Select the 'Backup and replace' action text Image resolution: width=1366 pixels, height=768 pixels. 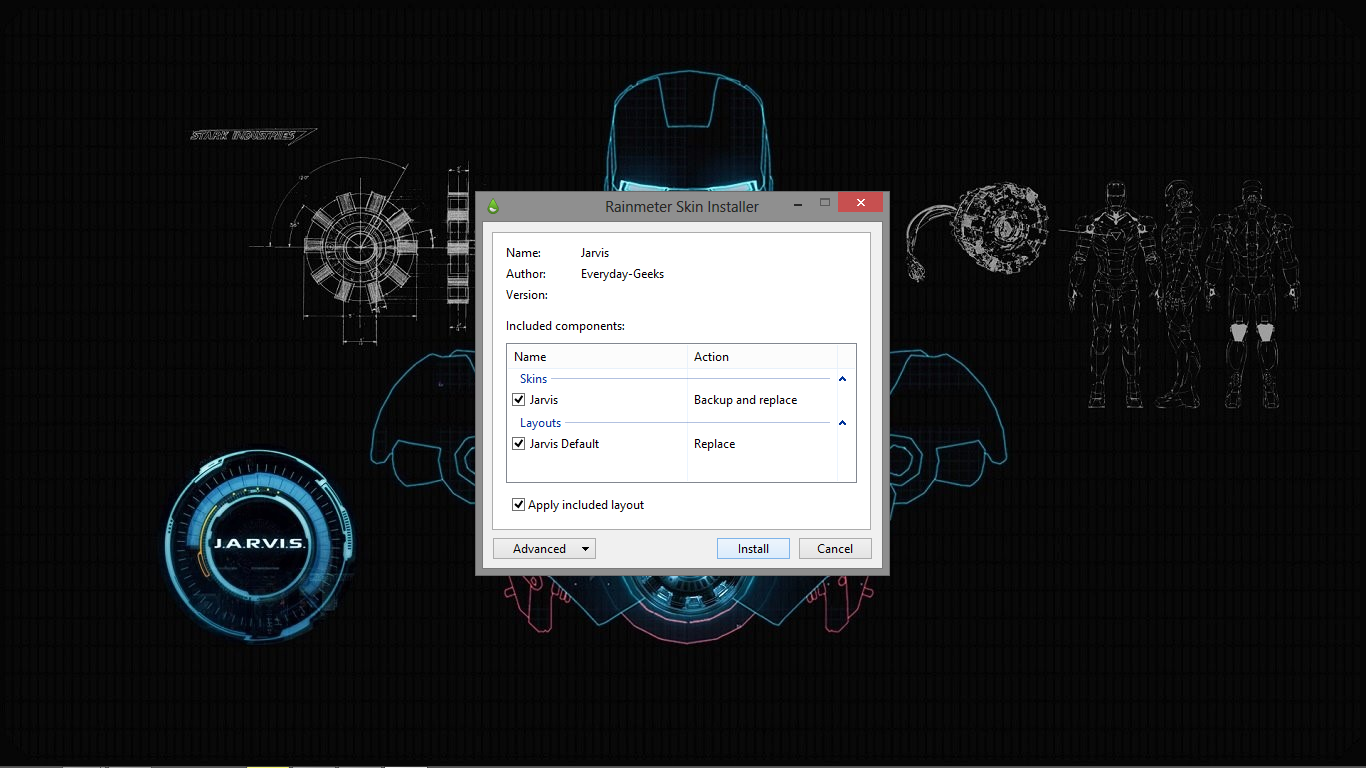pos(745,400)
